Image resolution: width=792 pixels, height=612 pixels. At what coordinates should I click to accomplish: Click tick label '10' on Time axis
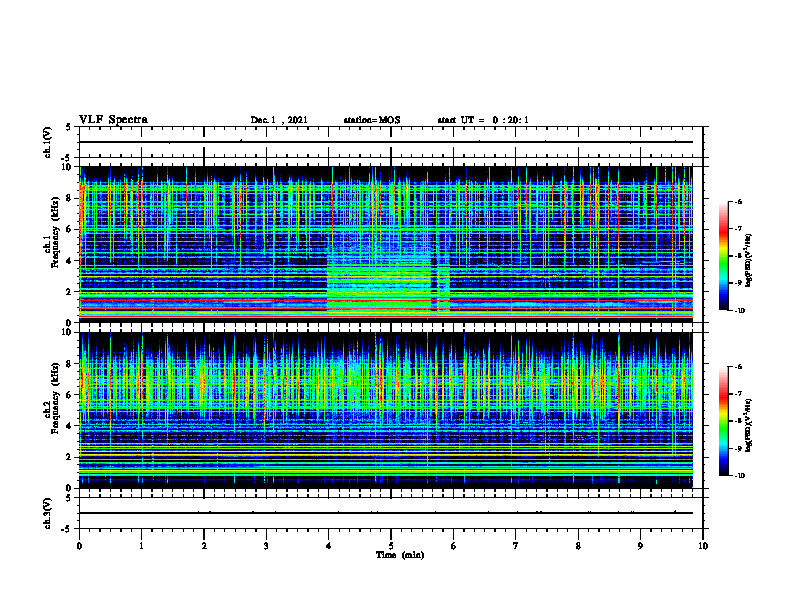click(x=703, y=546)
